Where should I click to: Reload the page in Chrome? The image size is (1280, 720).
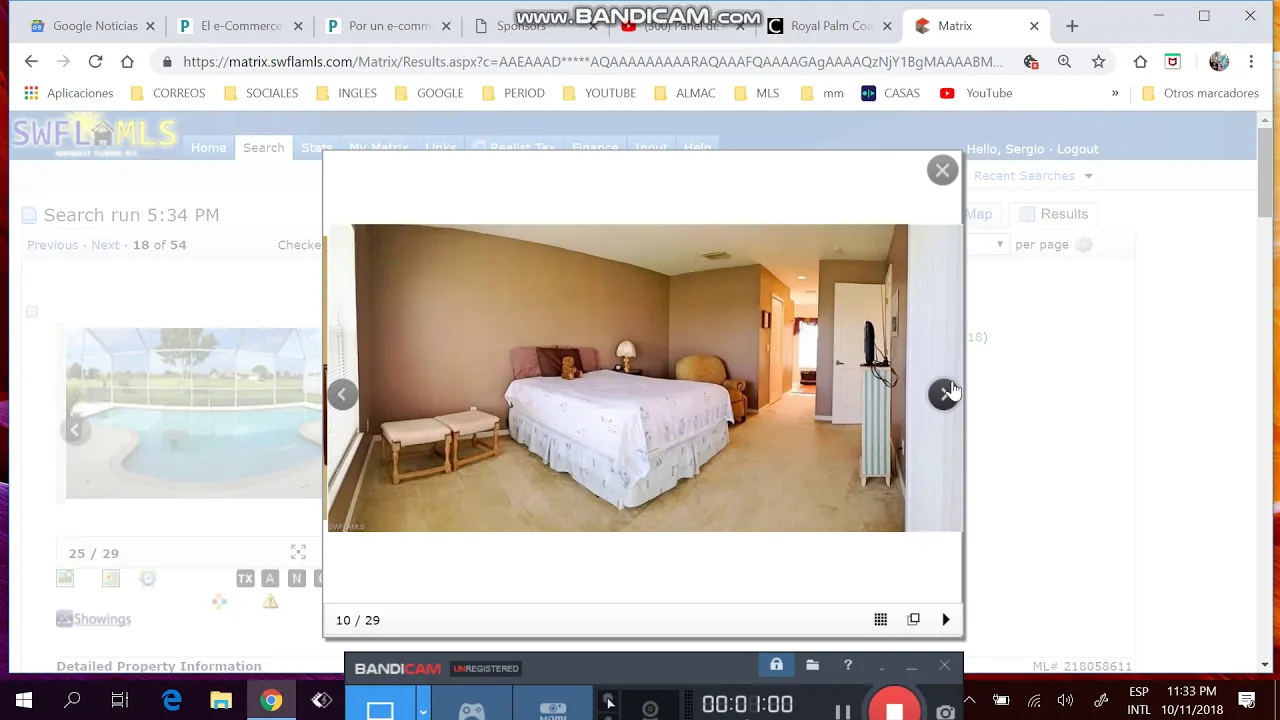click(95, 62)
